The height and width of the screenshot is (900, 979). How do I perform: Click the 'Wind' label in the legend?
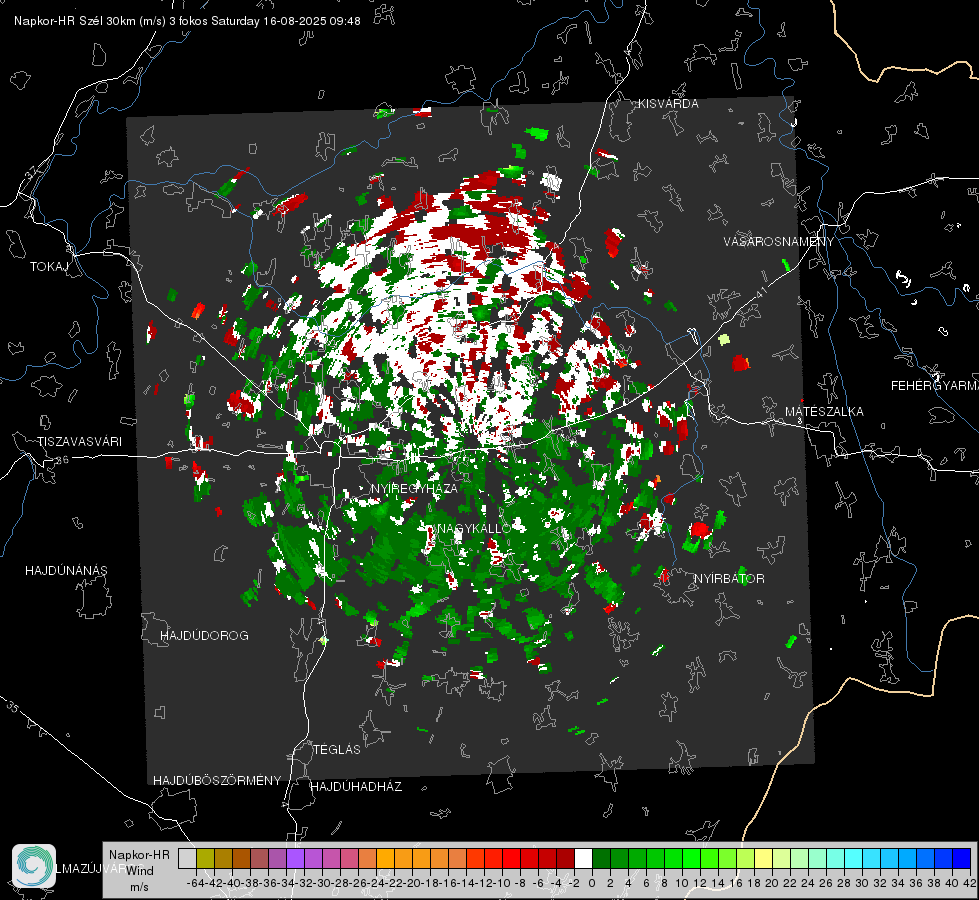(140, 871)
